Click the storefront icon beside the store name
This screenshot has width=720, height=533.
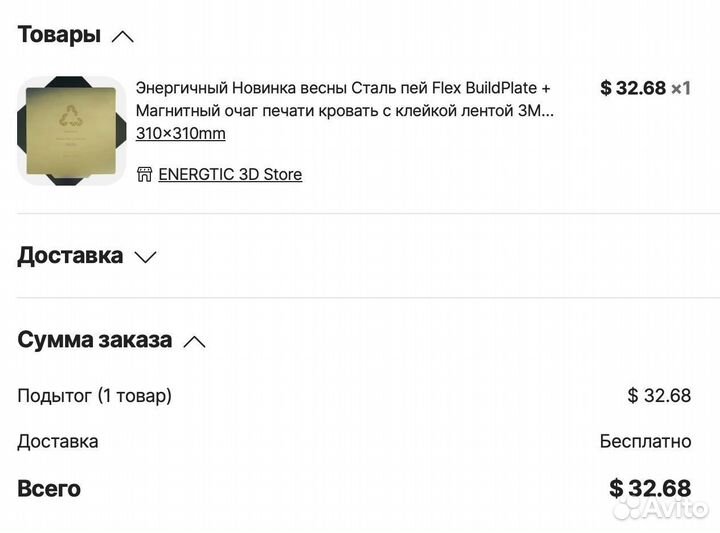(x=145, y=174)
